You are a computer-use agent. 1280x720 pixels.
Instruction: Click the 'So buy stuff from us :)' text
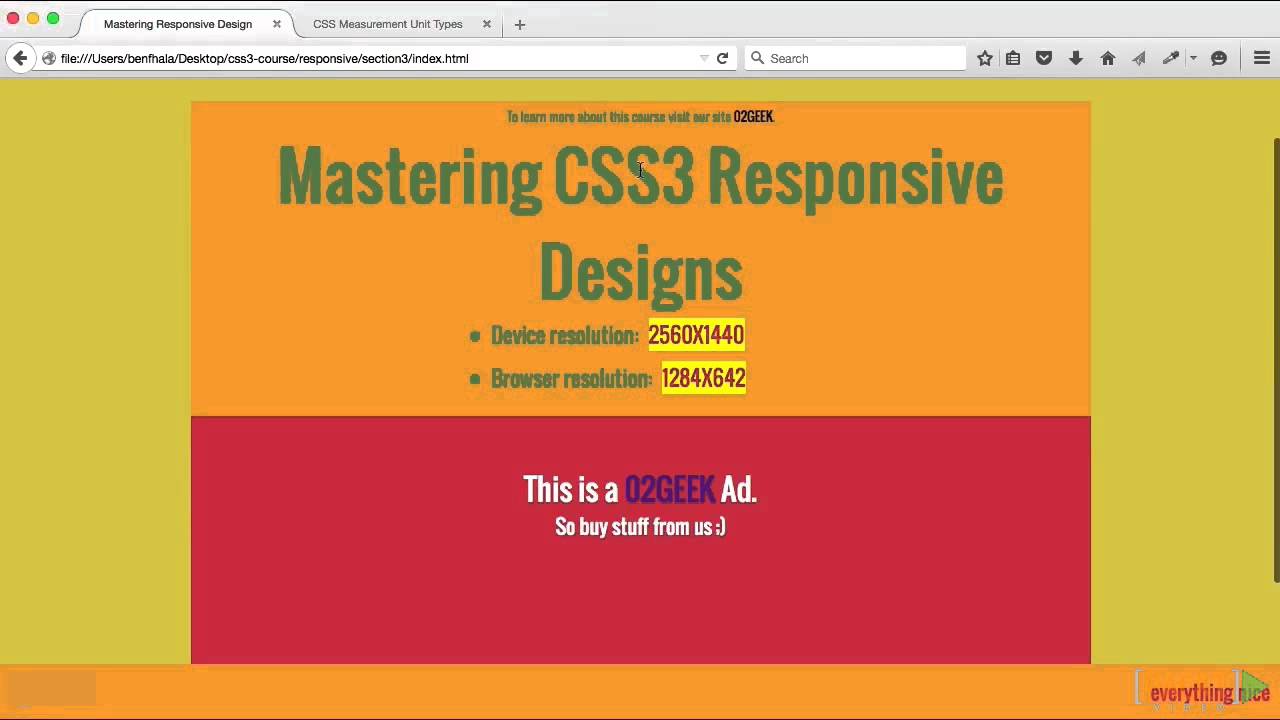click(640, 527)
